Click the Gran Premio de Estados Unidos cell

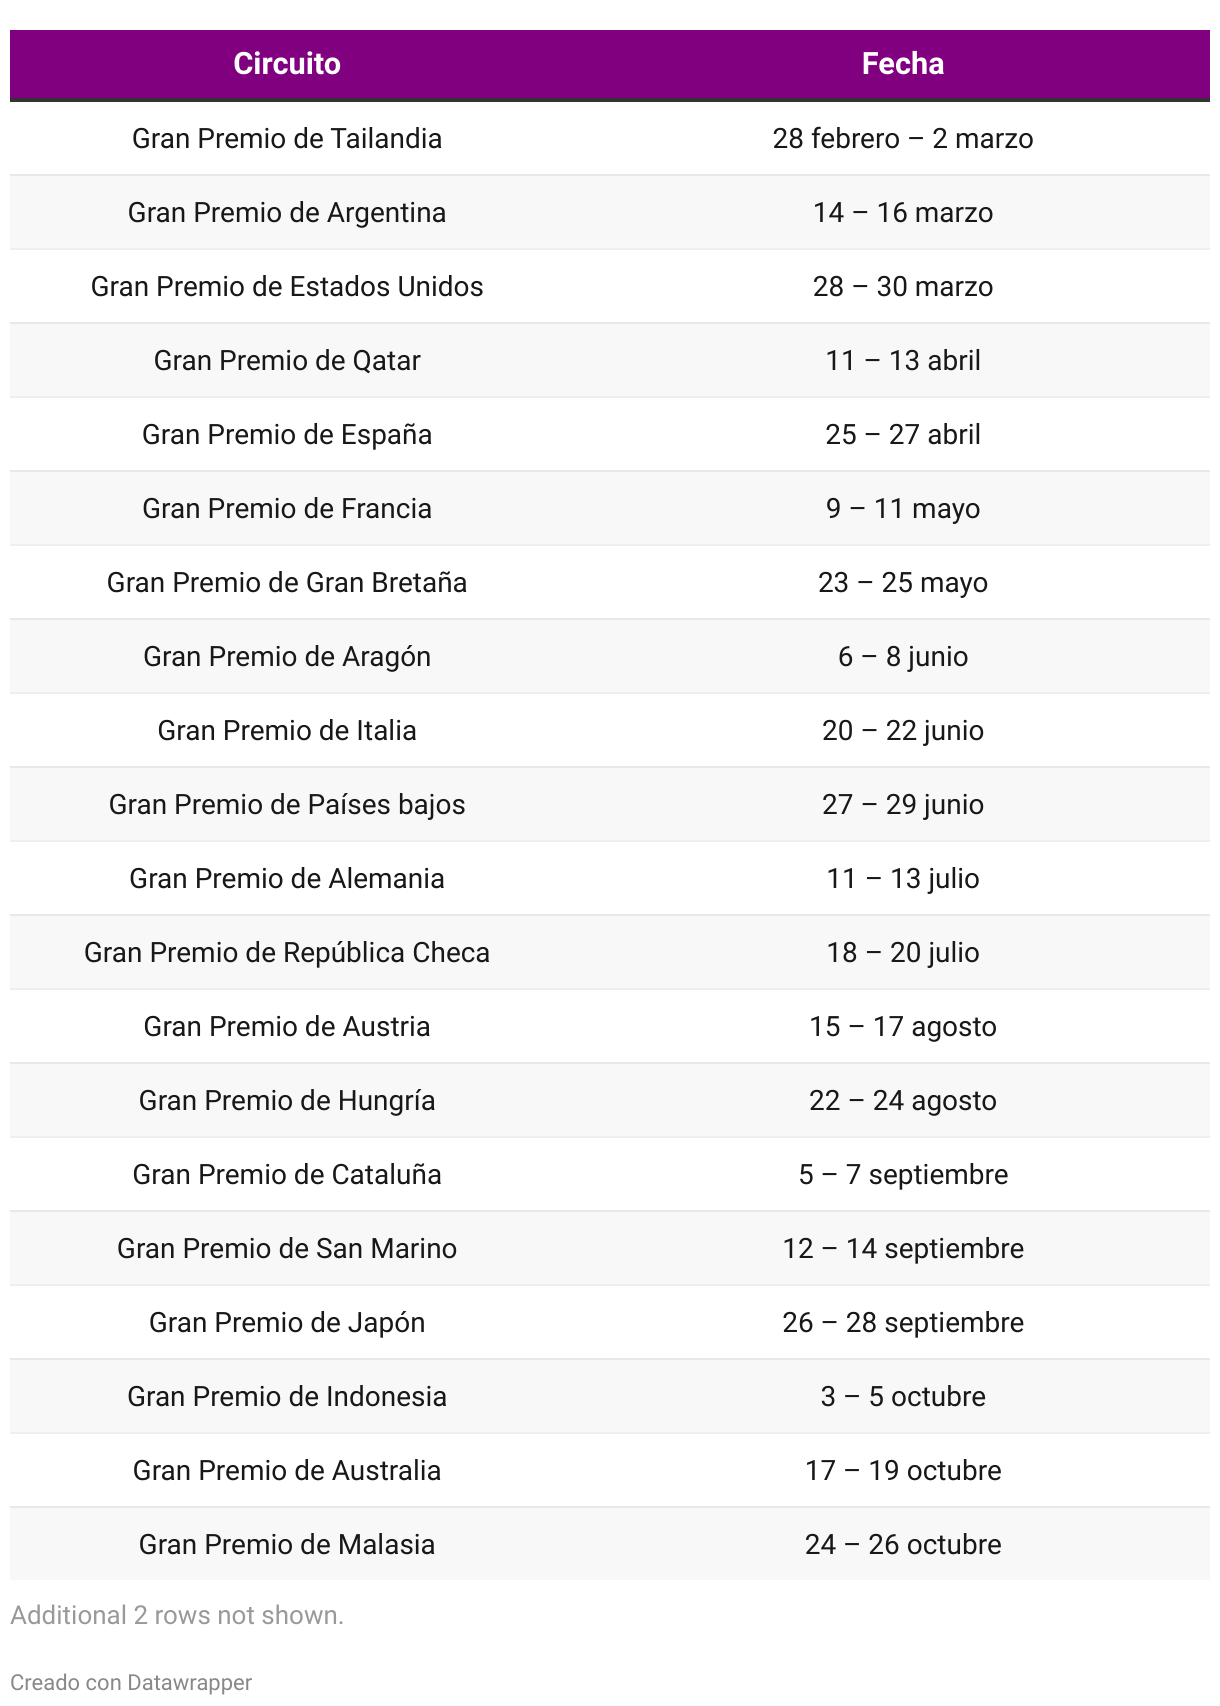287,287
